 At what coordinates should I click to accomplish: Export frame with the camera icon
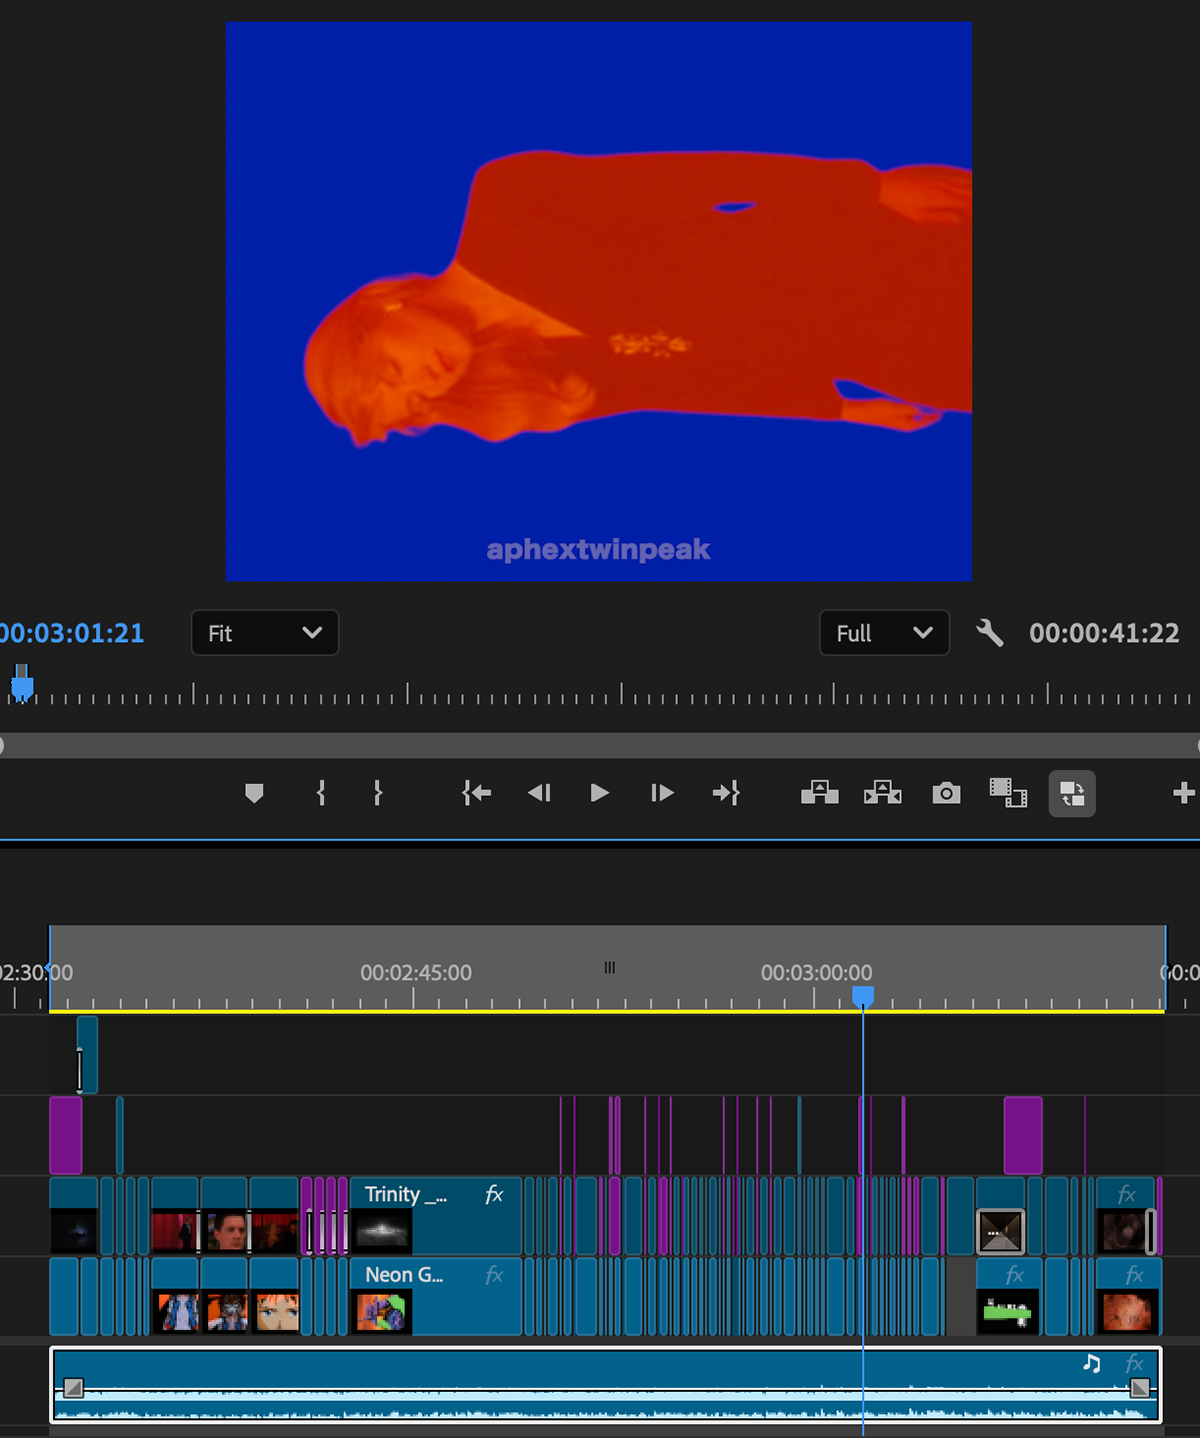946,793
